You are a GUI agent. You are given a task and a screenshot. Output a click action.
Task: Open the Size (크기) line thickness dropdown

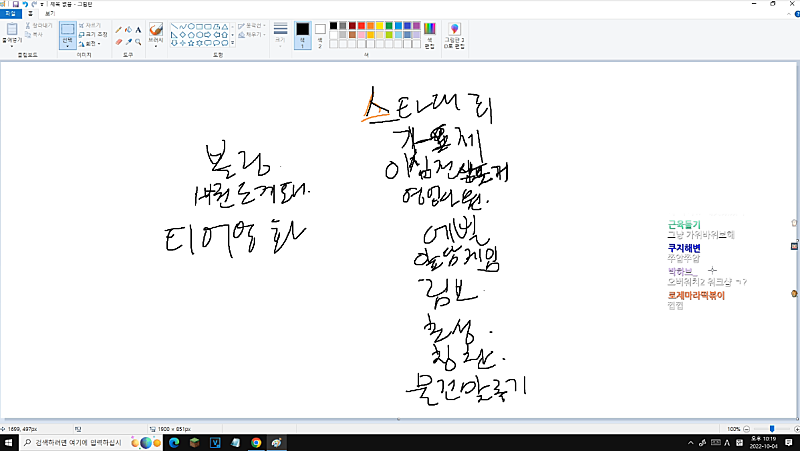[280, 35]
